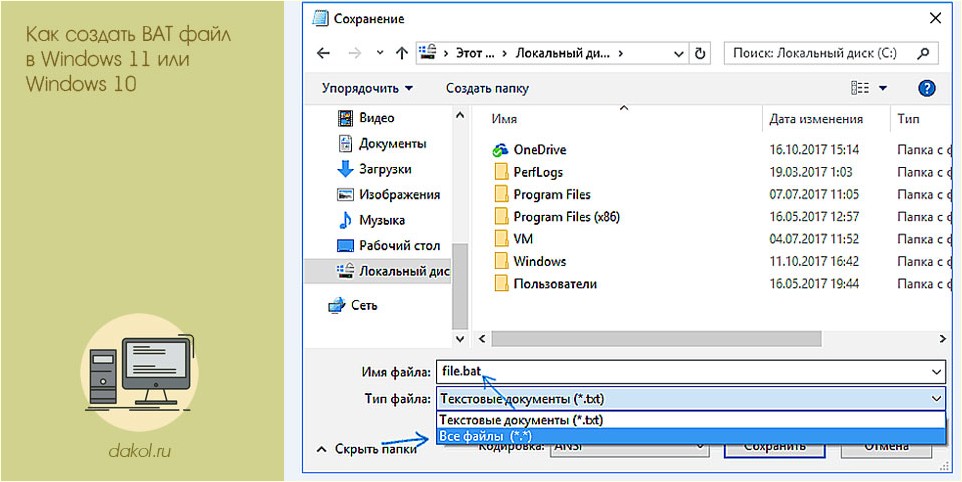The height and width of the screenshot is (482, 962).
Task: Click date 16.10.2017 15:14
Action: (814, 150)
